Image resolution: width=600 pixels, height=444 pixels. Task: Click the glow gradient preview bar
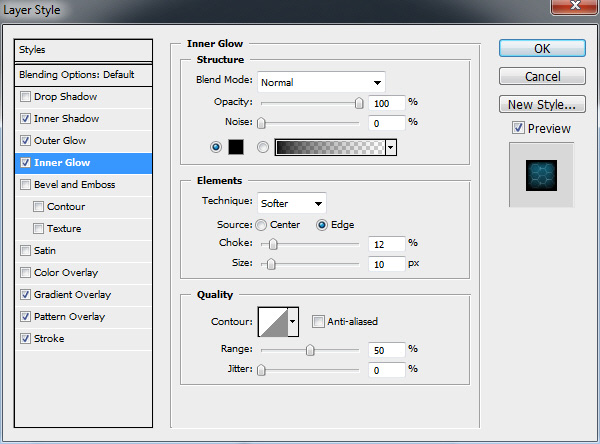(330, 147)
